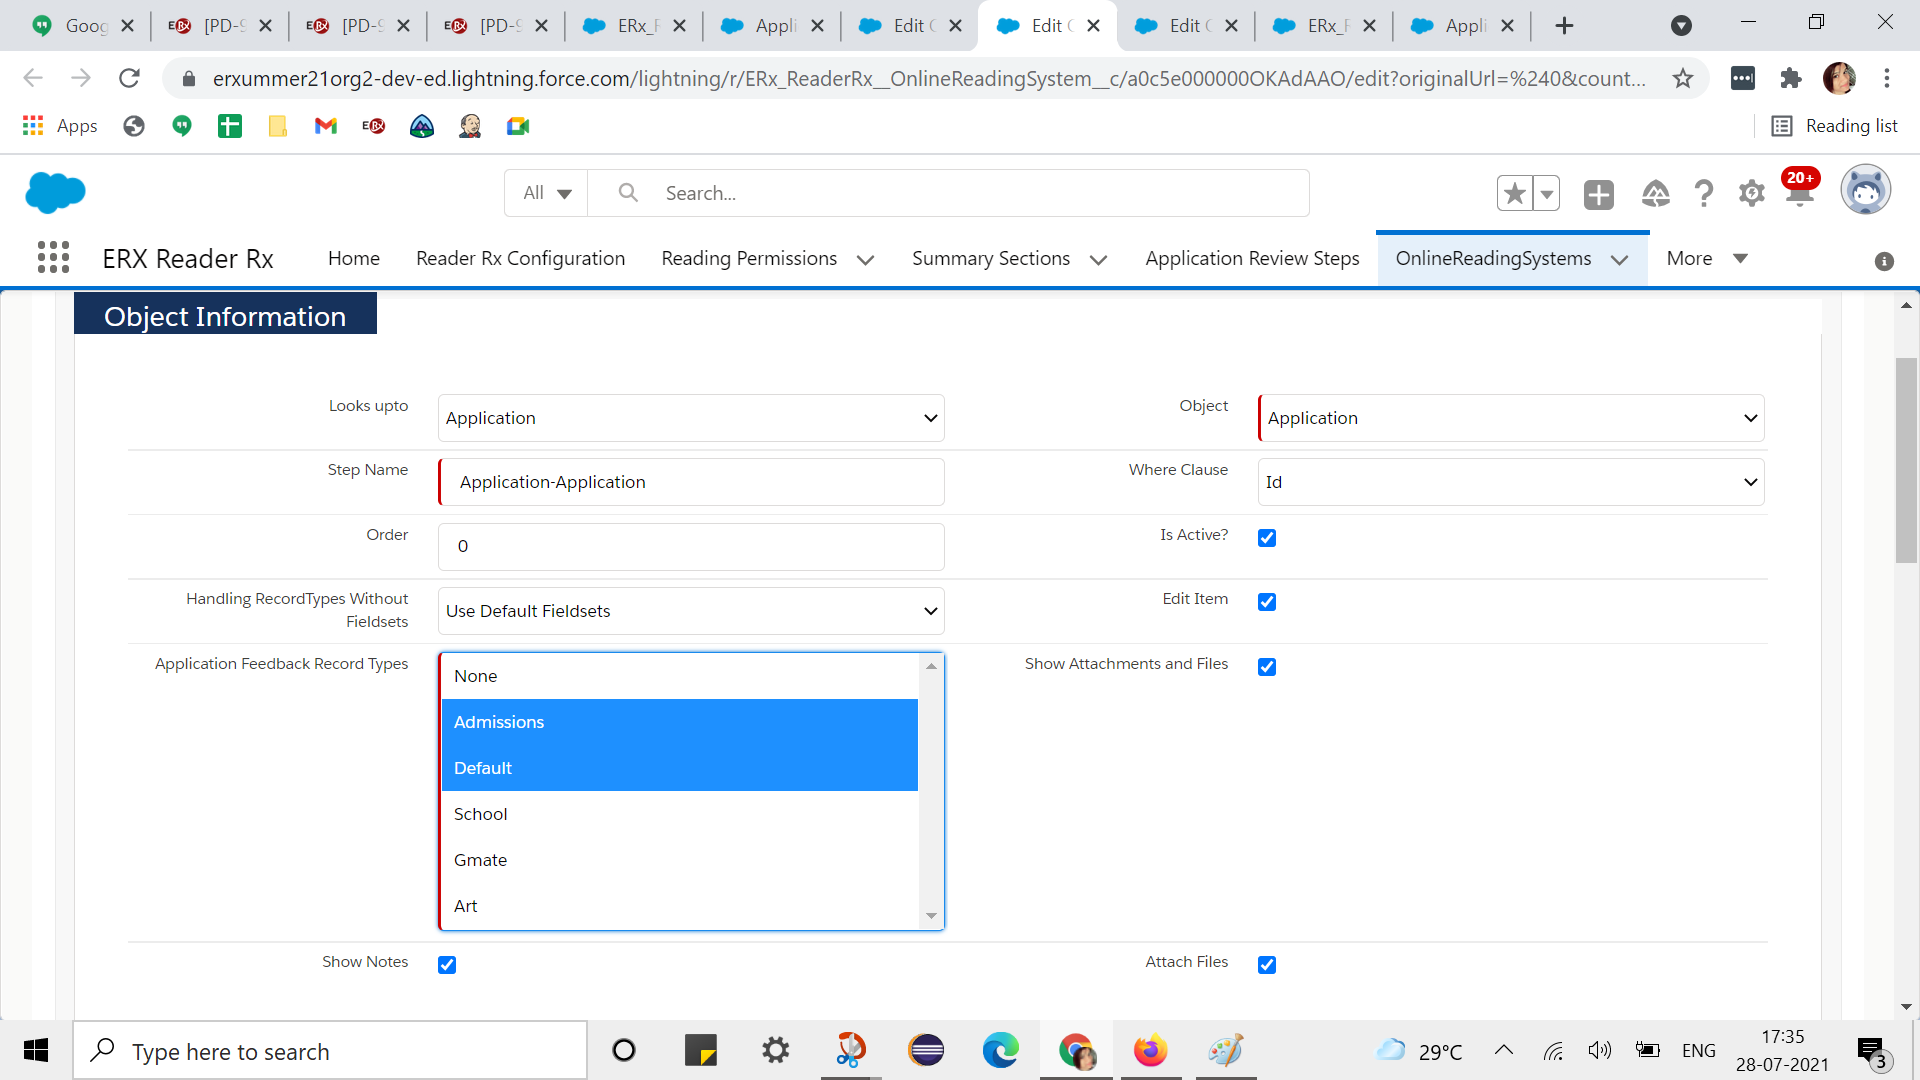Viewport: 1920px width, 1080px height.
Task: Open the Global Actions plus icon
Action: (1598, 194)
